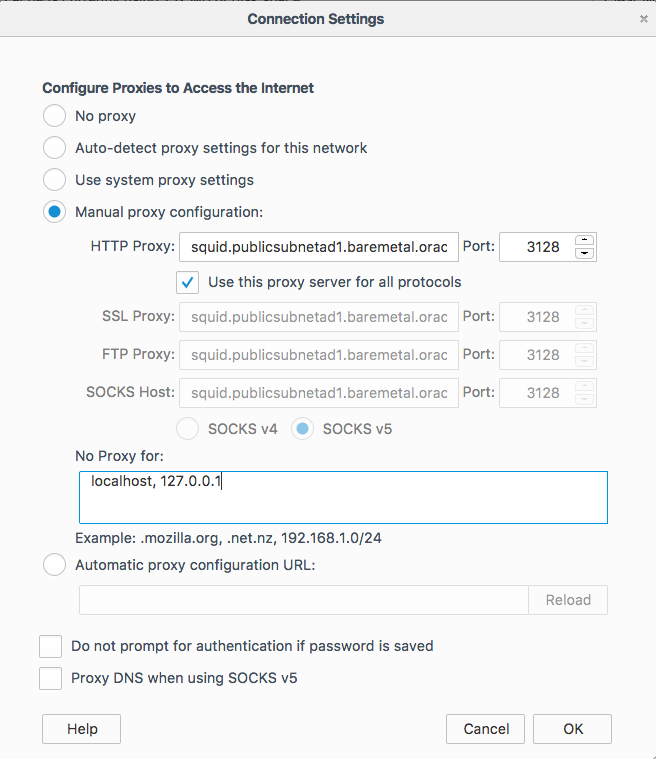This screenshot has width=656, height=759.
Task: Enable Proxy DNS when using SOCKS v5
Action: (50, 678)
